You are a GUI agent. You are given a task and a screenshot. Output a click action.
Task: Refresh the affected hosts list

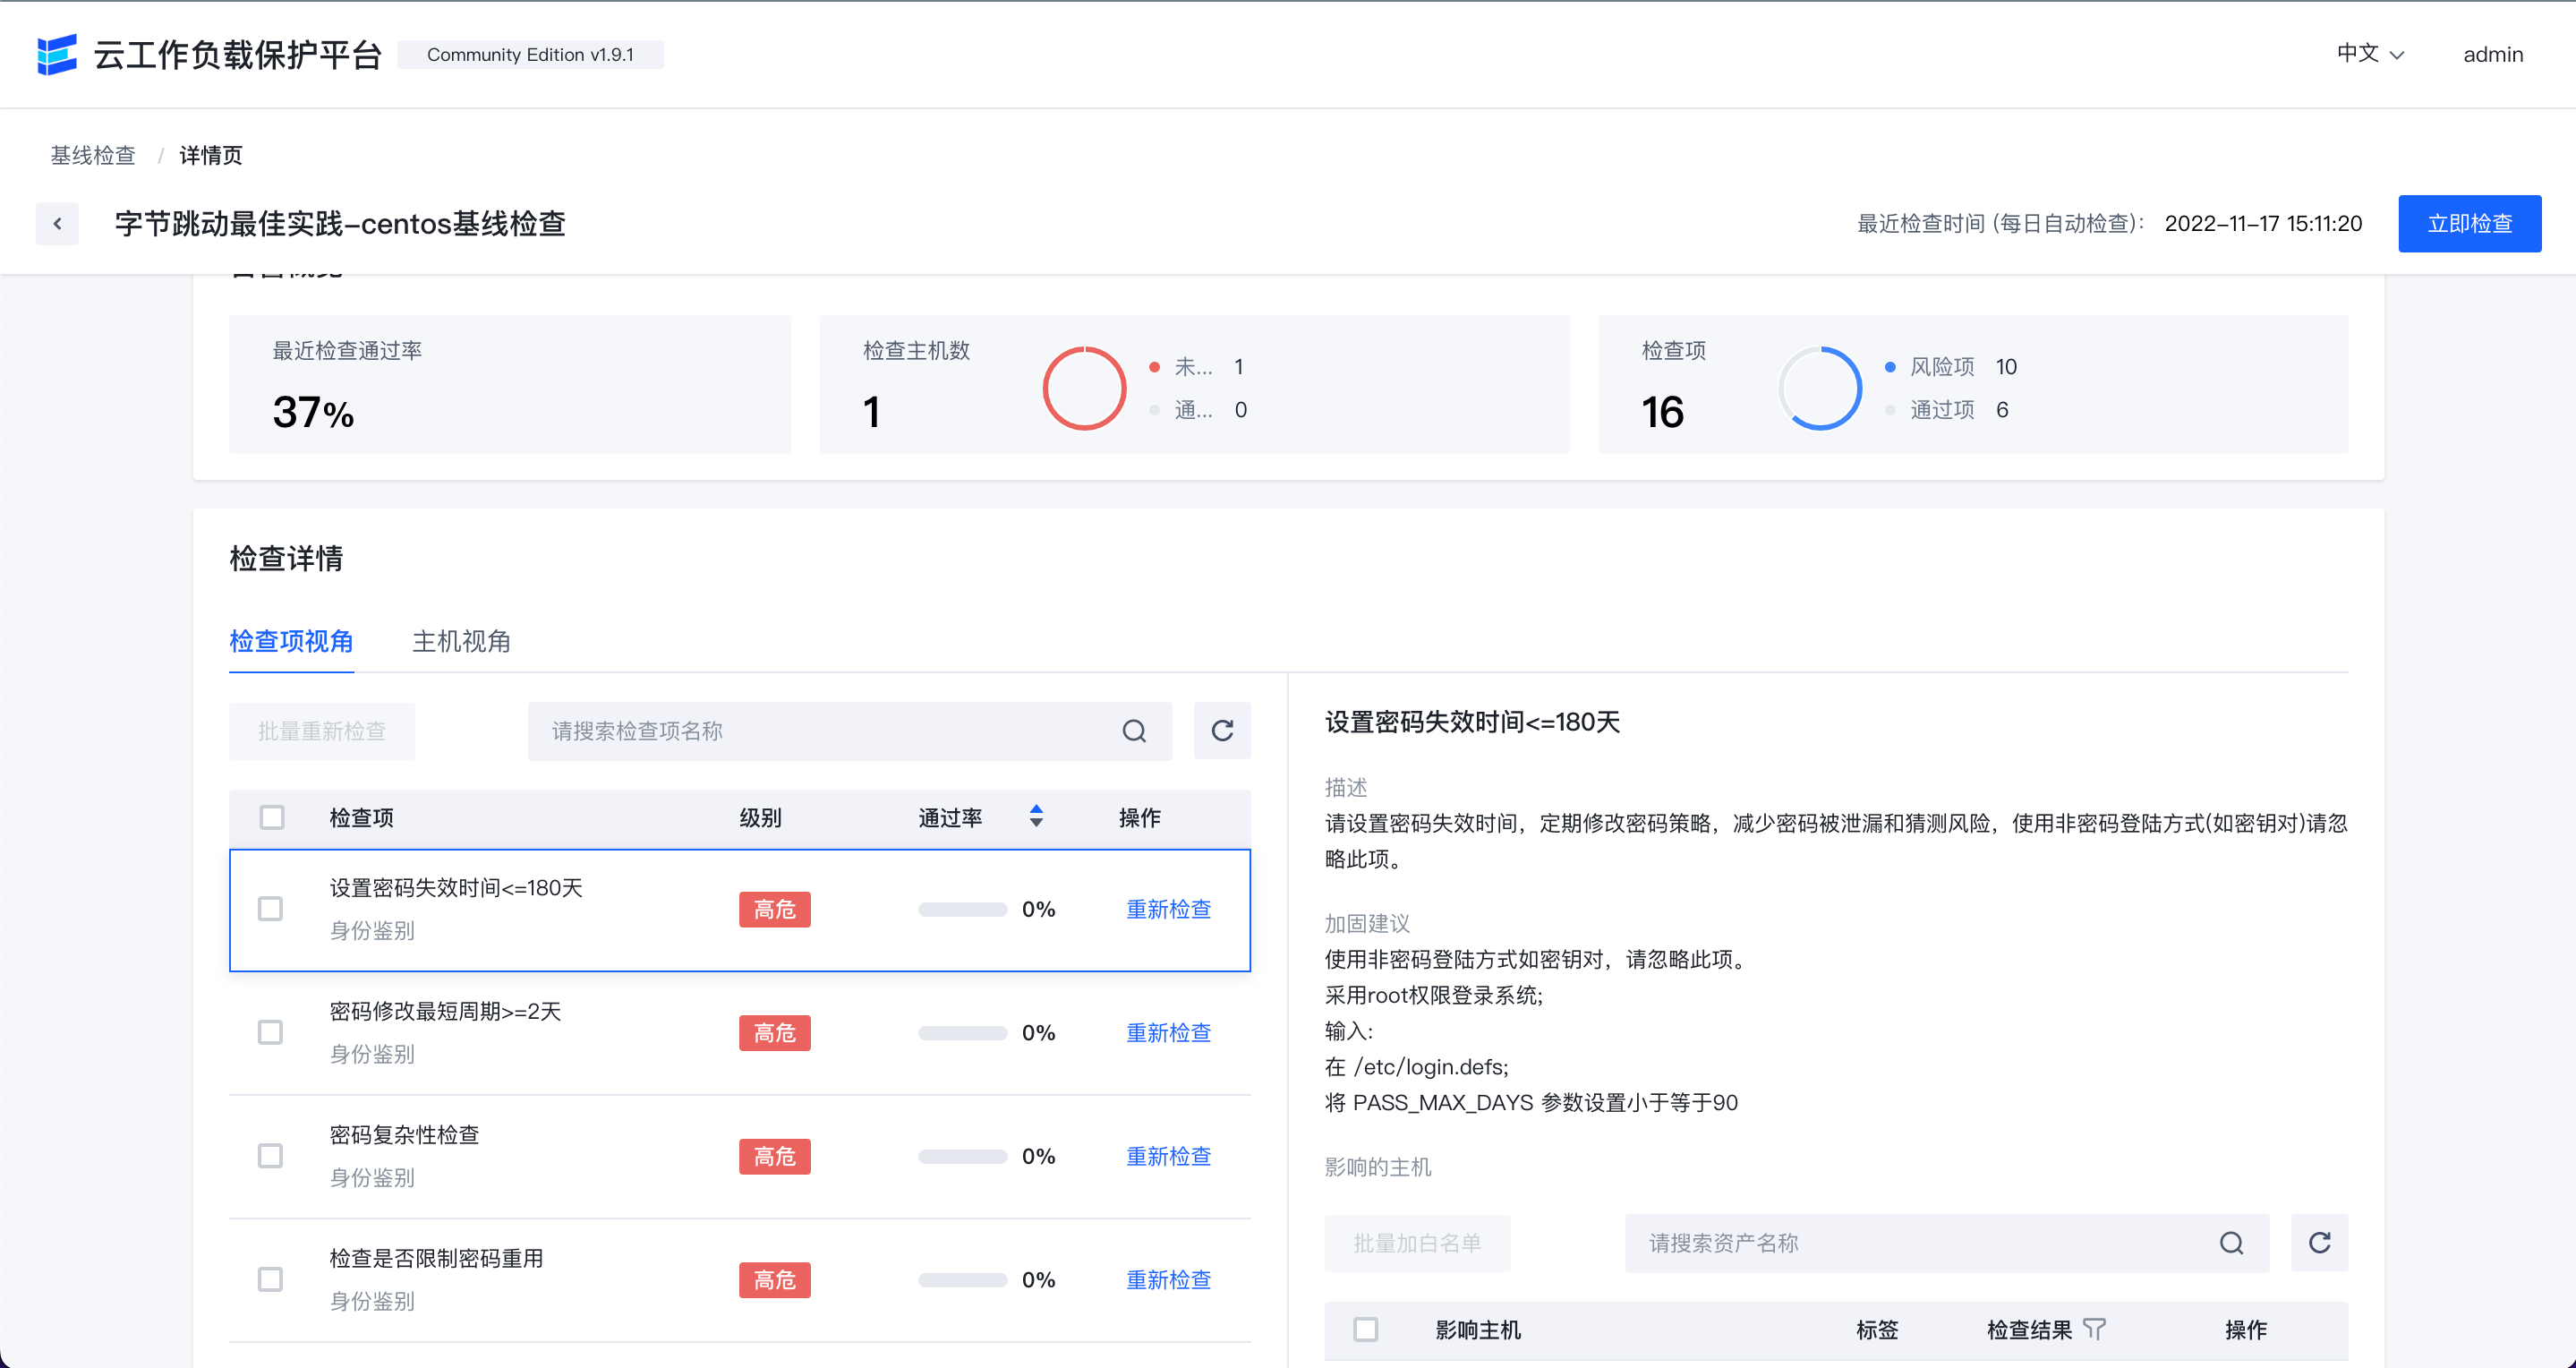tap(2319, 1243)
